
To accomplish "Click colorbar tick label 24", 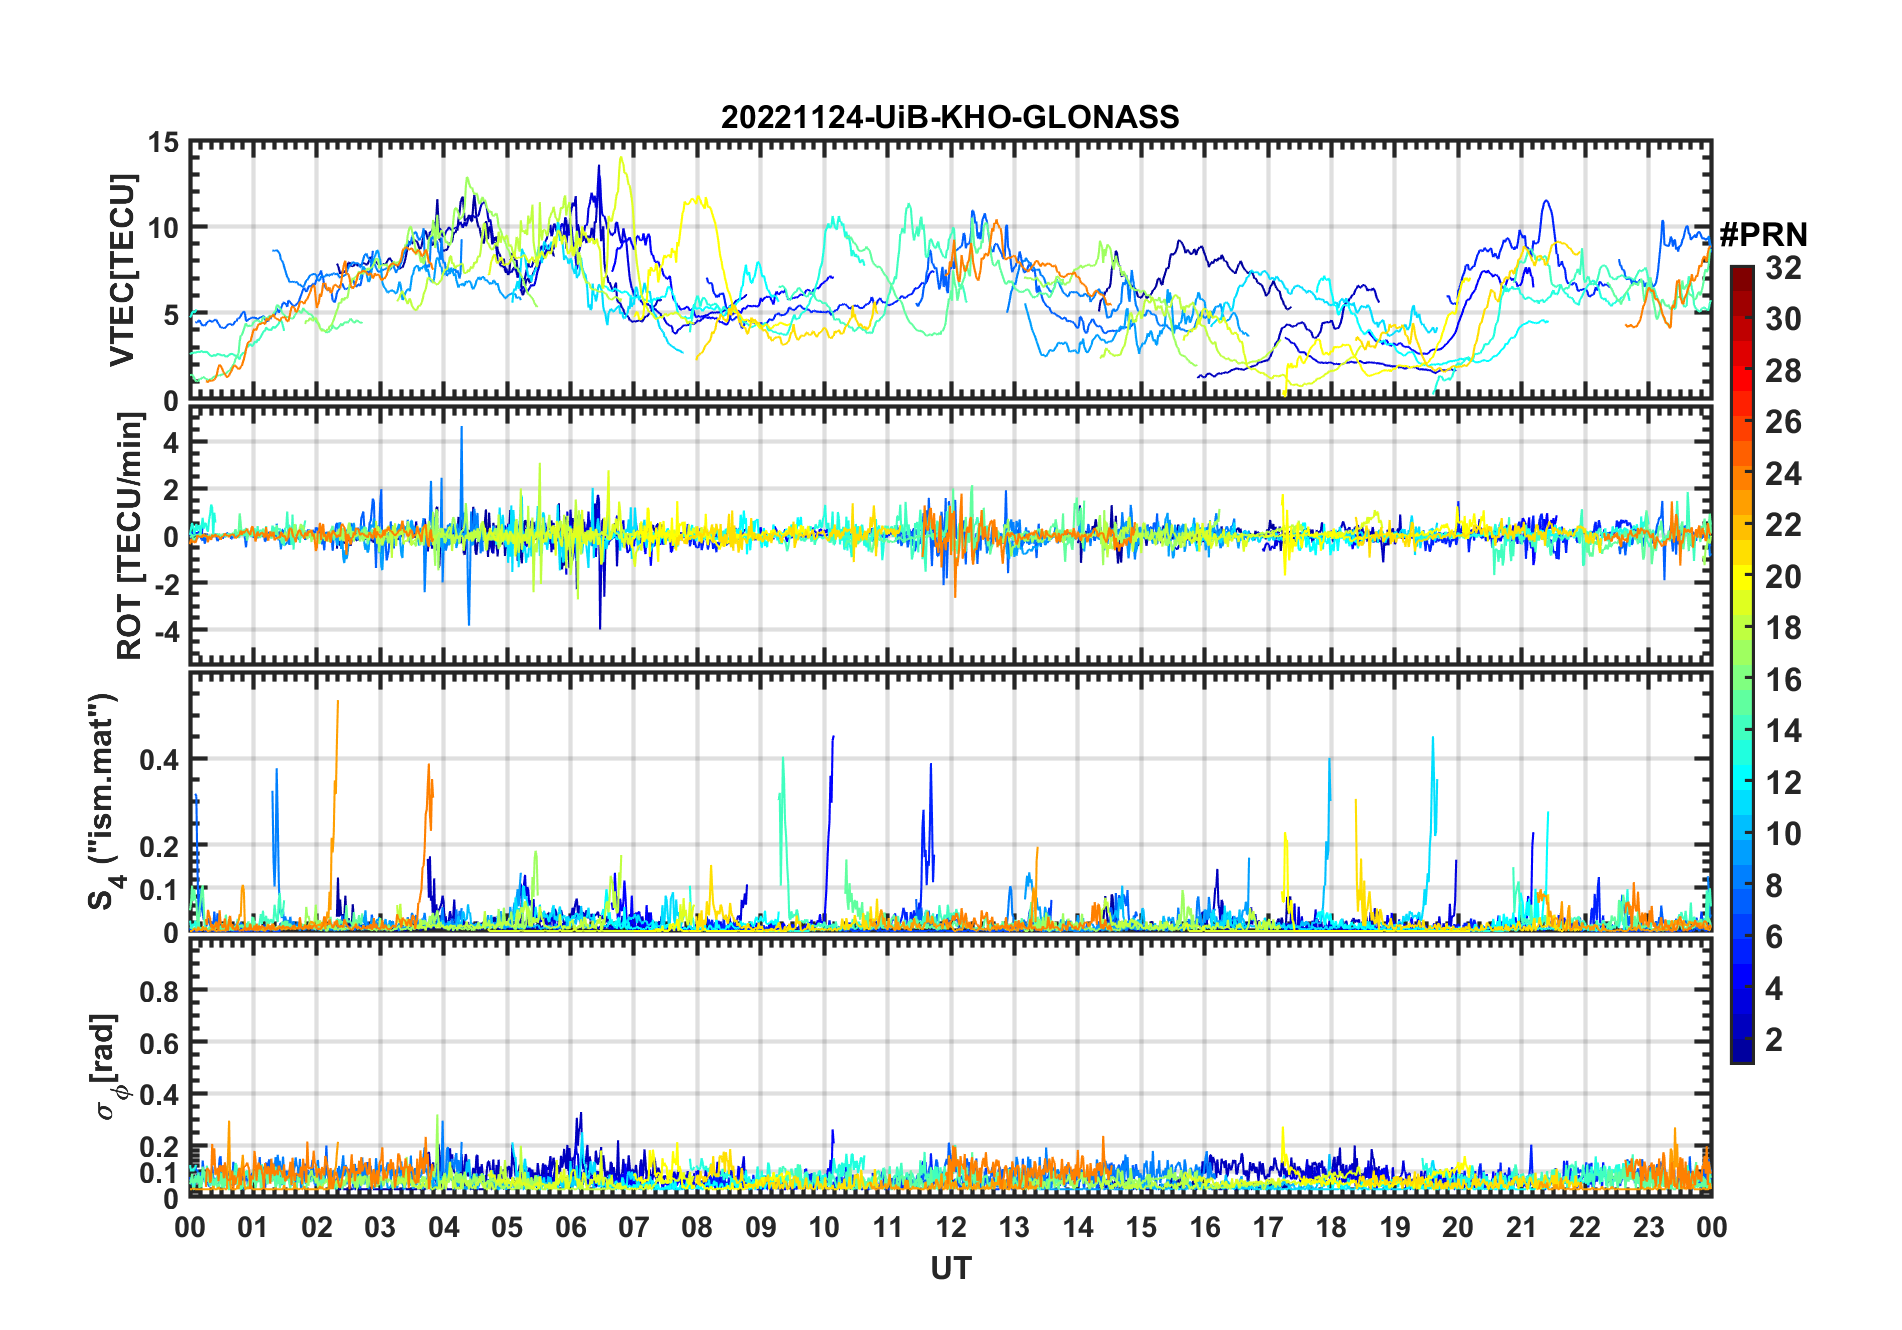I will tap(1783, 474).
